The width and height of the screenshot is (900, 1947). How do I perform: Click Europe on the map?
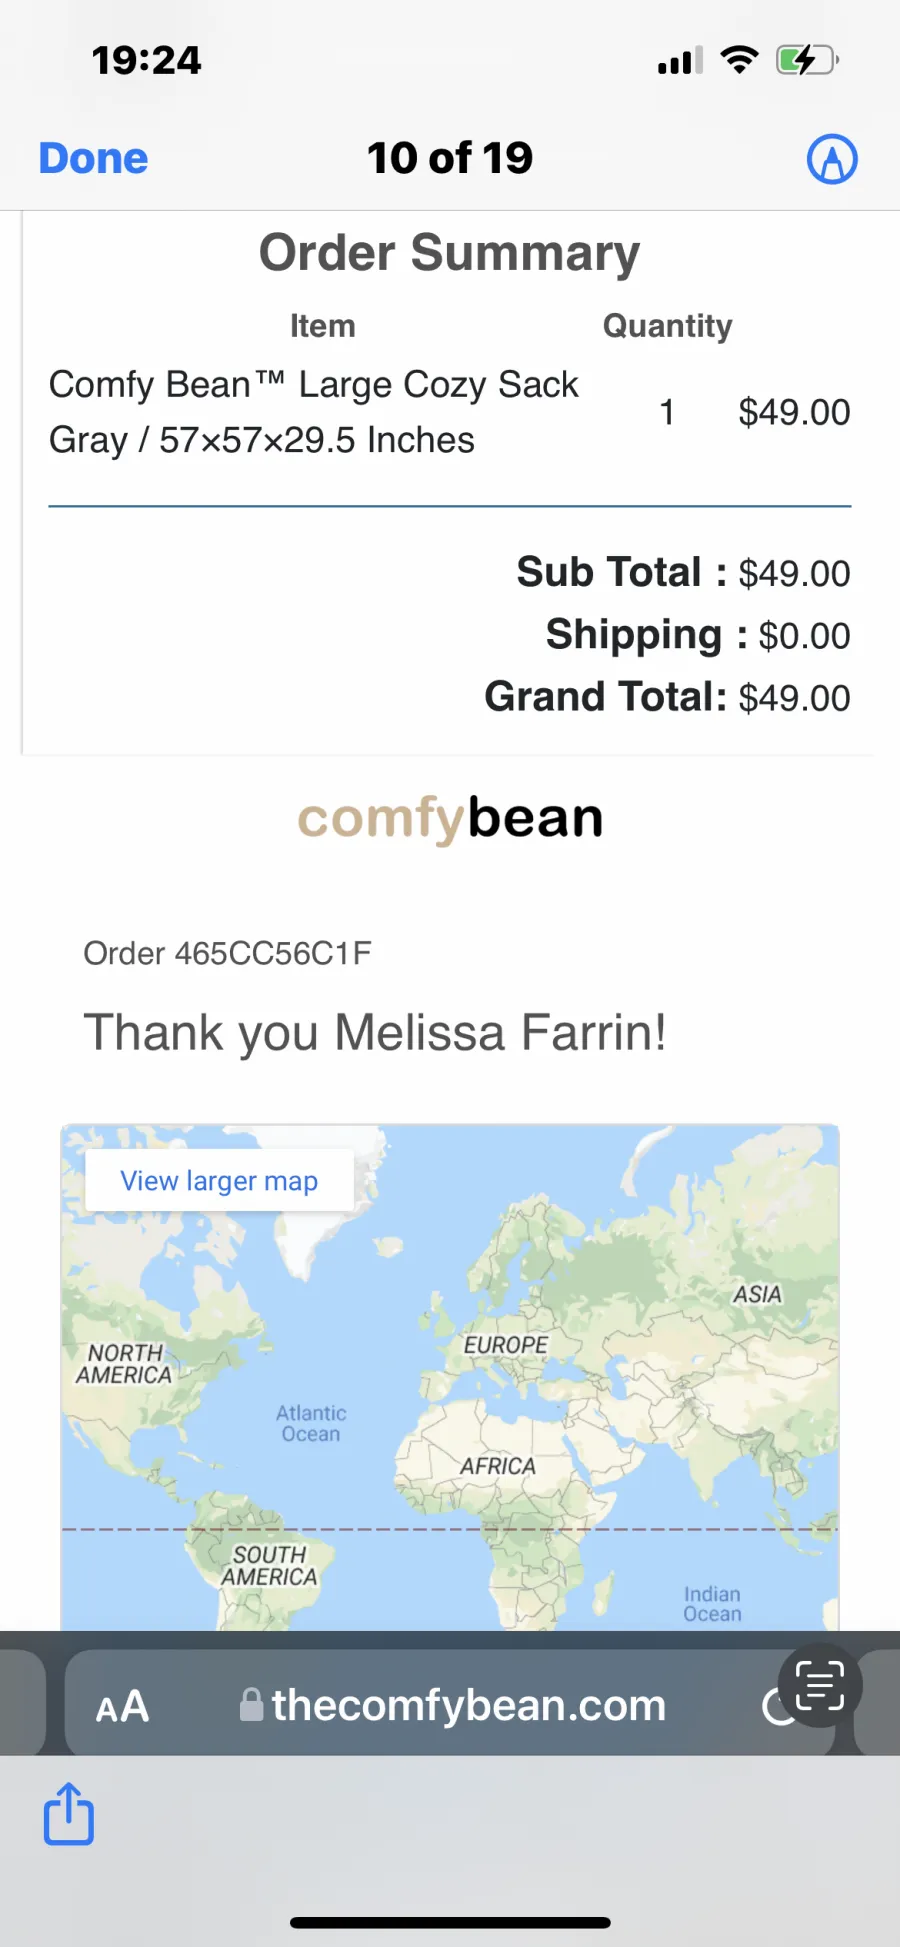[505, 1345]
